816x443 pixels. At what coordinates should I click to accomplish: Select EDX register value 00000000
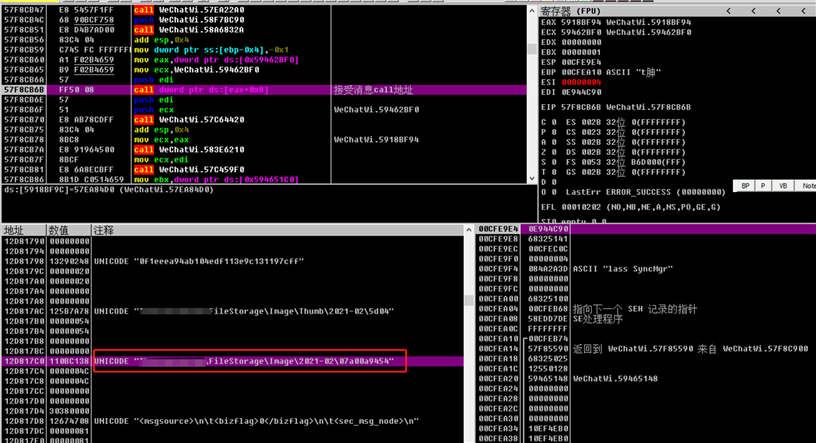(581, 42)
